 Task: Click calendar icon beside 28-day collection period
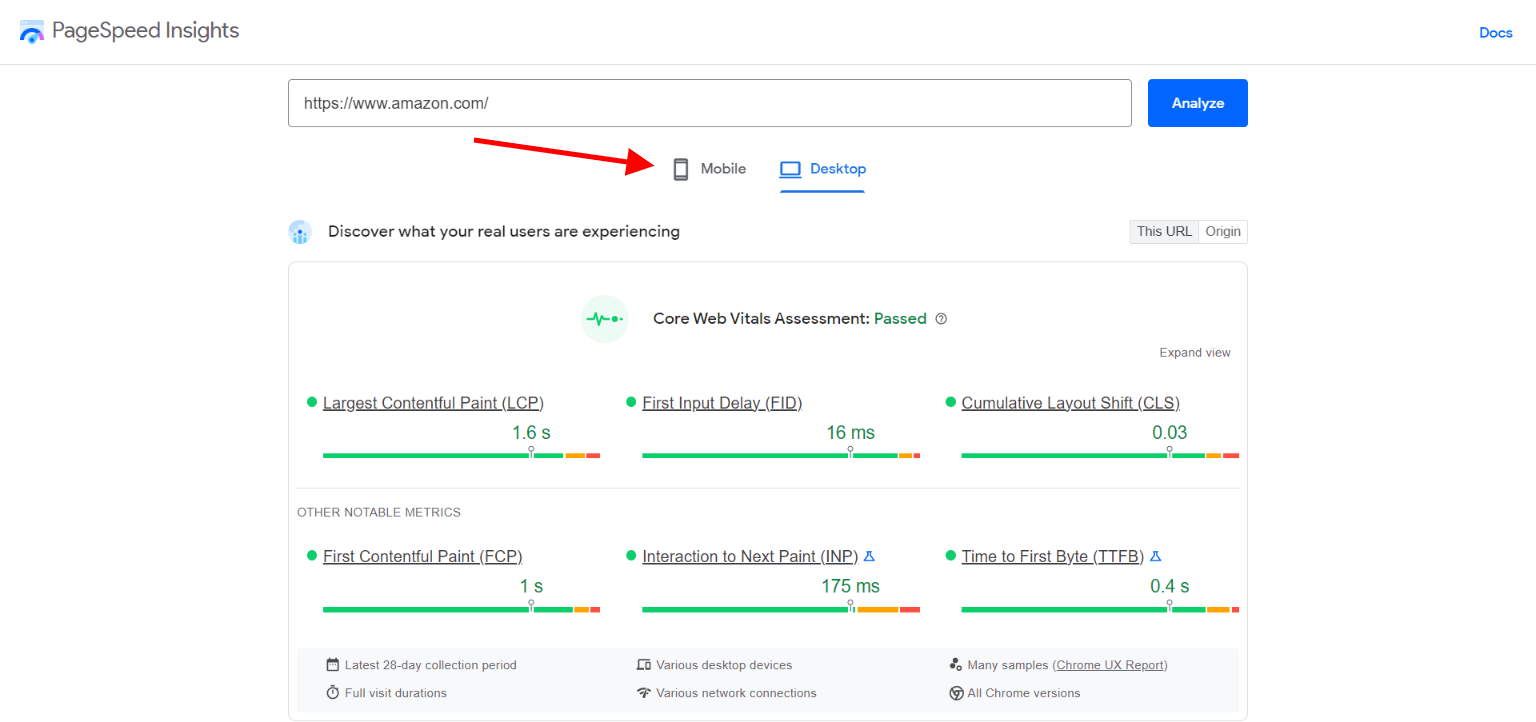[333, 665]
